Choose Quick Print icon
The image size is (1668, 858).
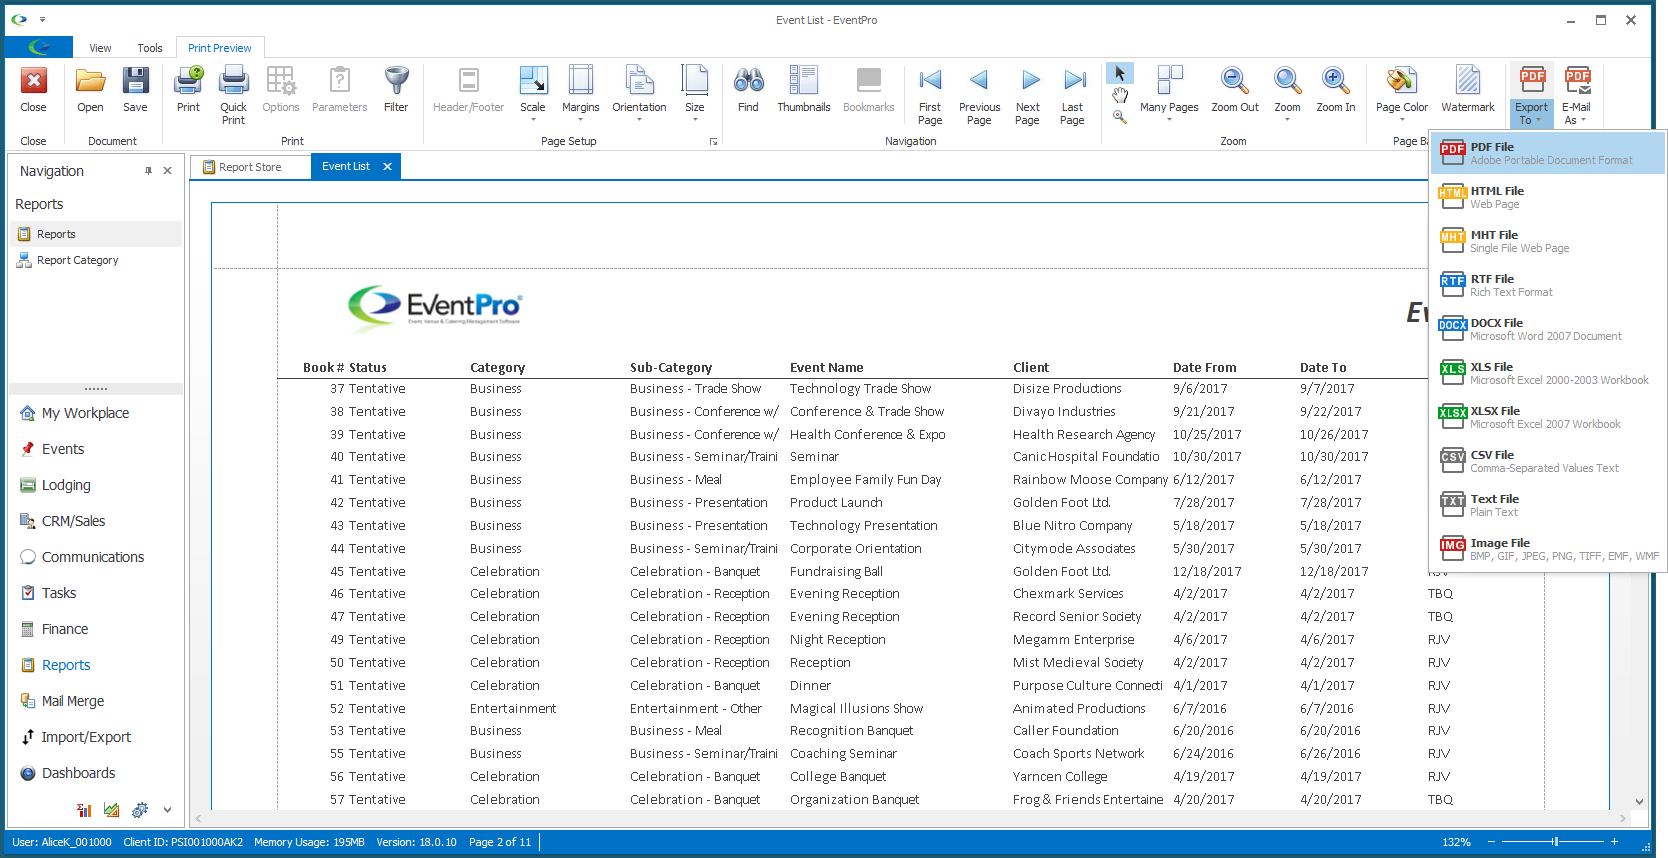pyautogui.click(x=233, y=82)
